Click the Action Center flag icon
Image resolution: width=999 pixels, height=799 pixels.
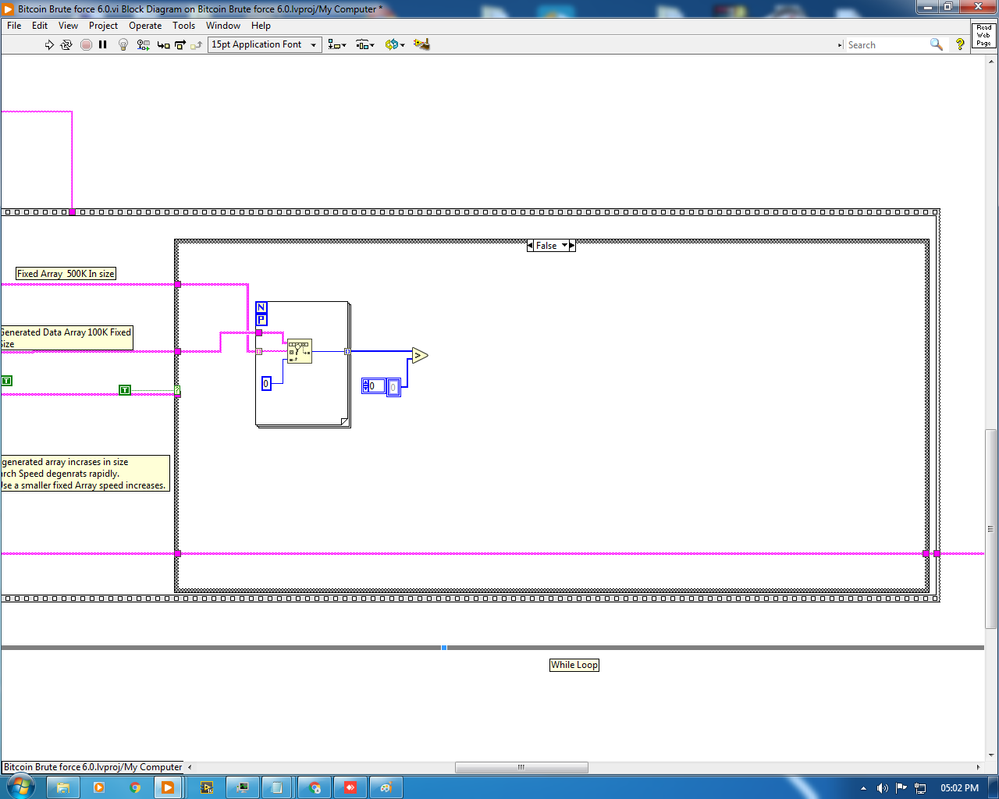click(901, 788)
